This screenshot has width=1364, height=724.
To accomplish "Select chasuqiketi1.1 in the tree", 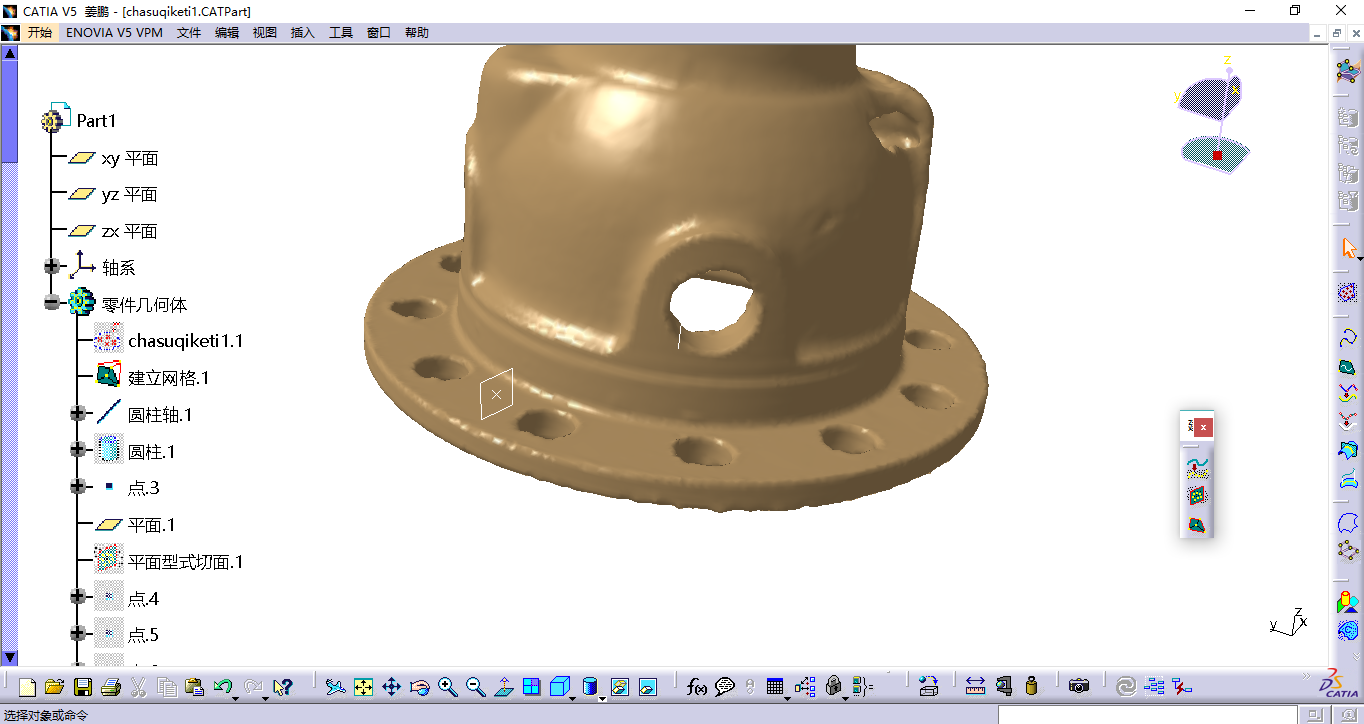I will (x=185, y=341).
